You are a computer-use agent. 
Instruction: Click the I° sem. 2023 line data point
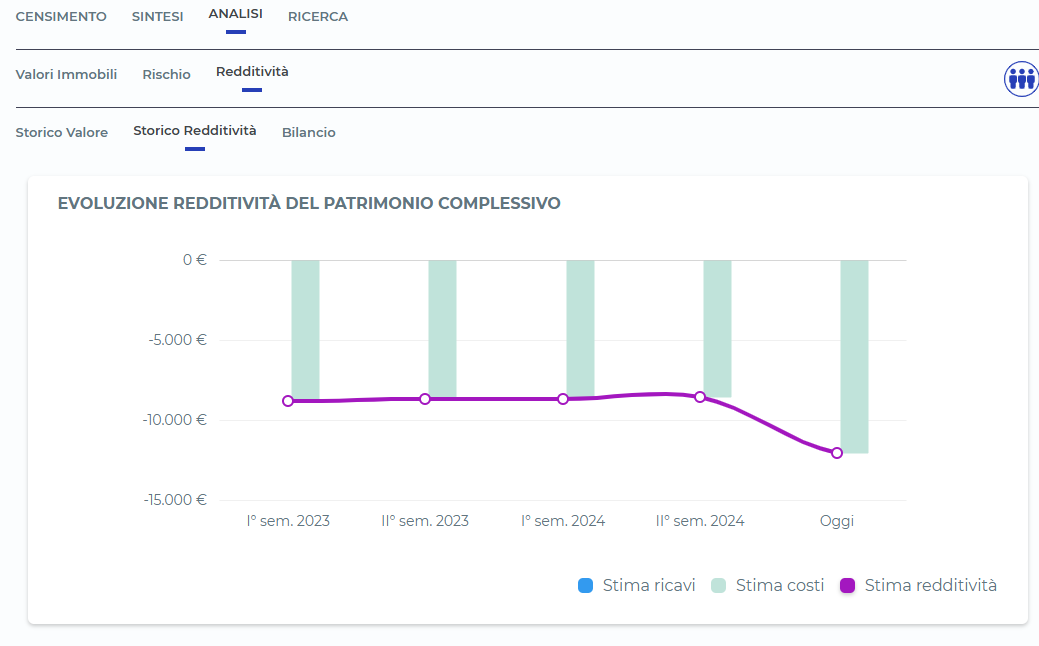point(288,401)
